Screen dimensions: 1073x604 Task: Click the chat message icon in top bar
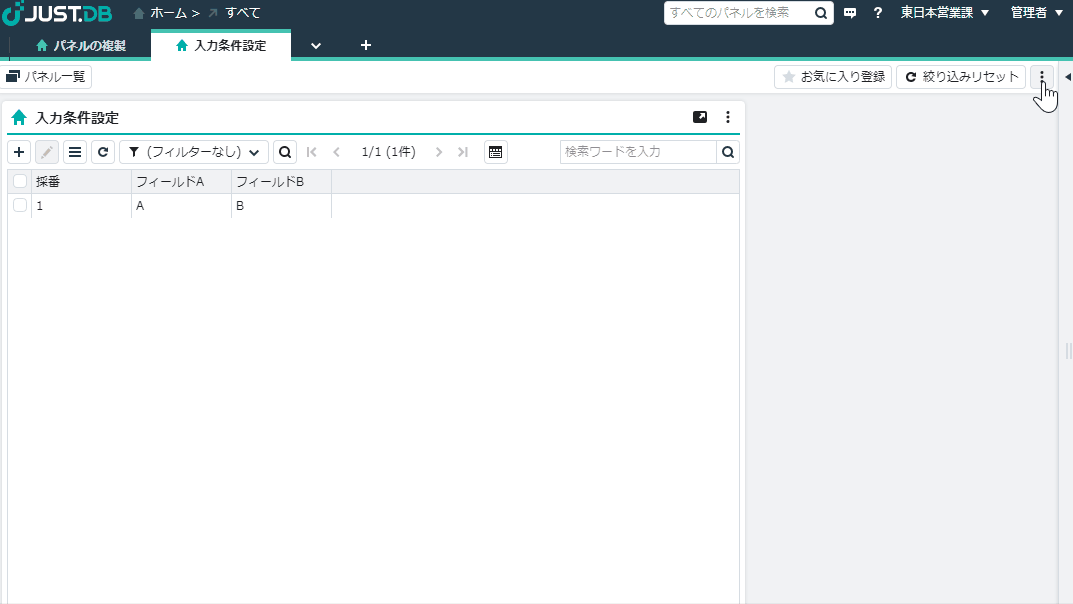click(x=850, y=13)
